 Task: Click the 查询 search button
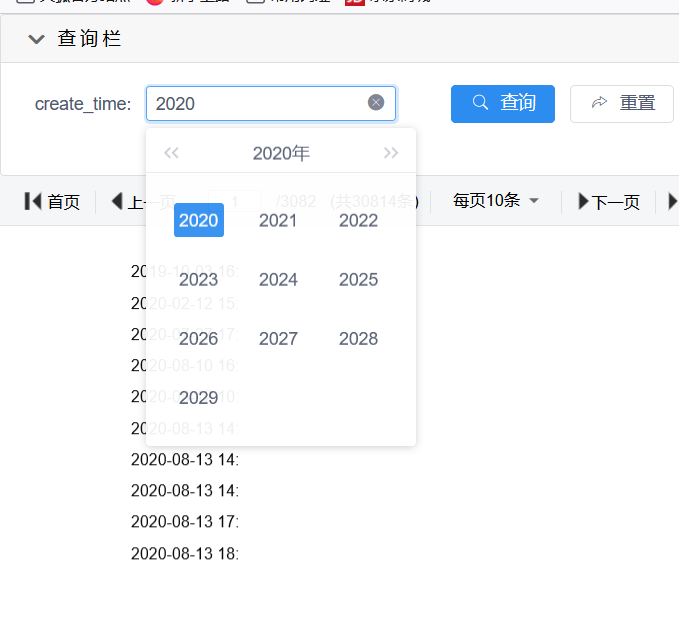pyautogui.click(x=502, y=104)
